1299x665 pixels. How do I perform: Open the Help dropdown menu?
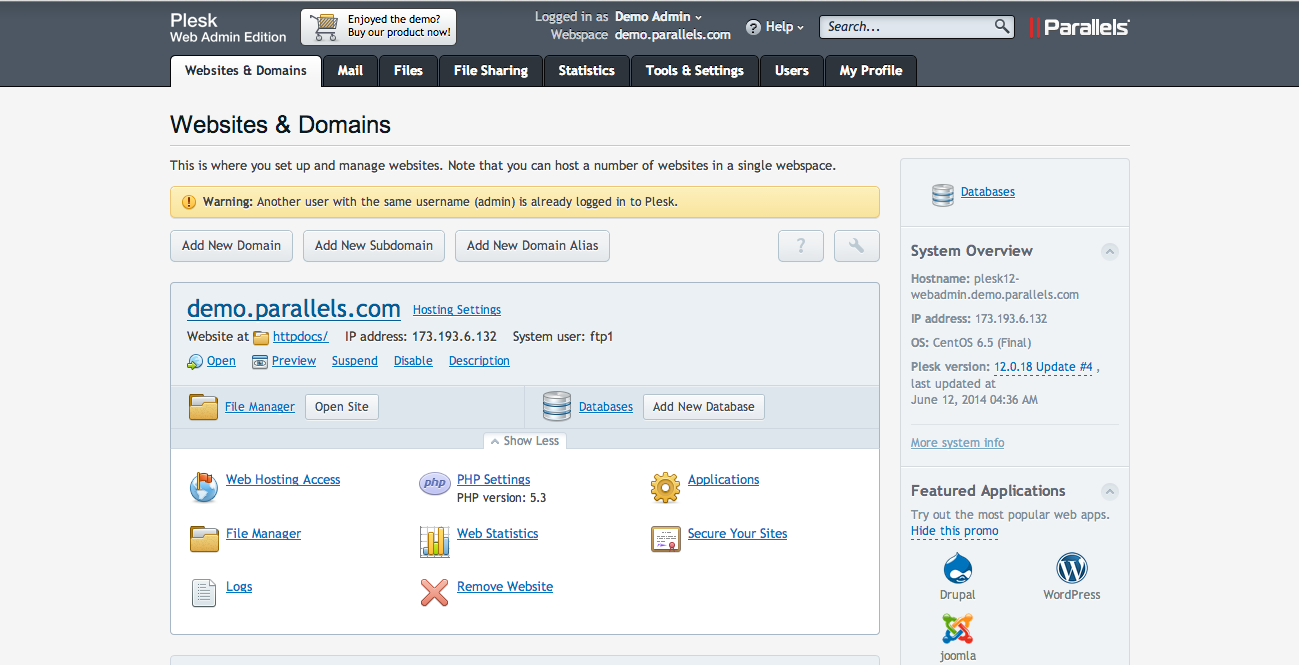(x=784, y=27)
